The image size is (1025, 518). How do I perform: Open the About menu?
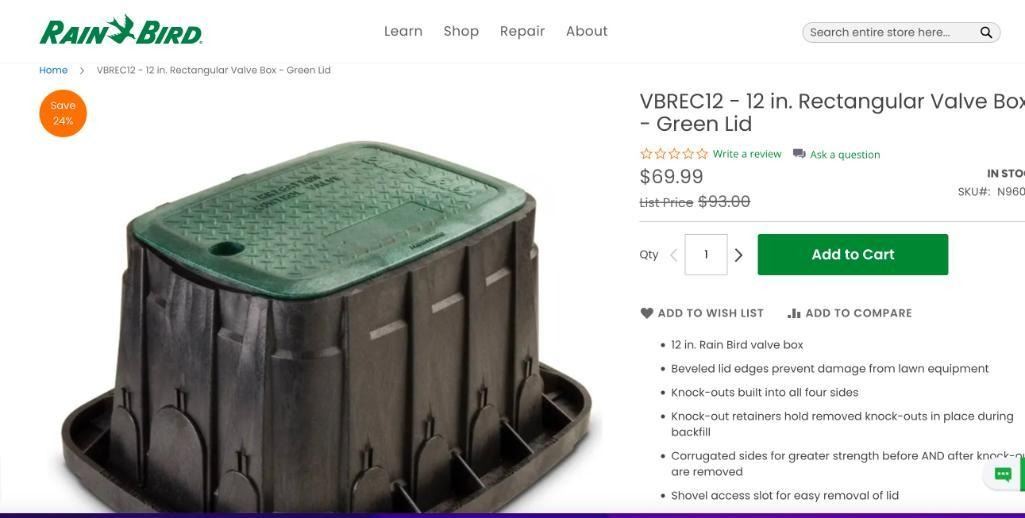pyautogui.click(x=586, y=31)
